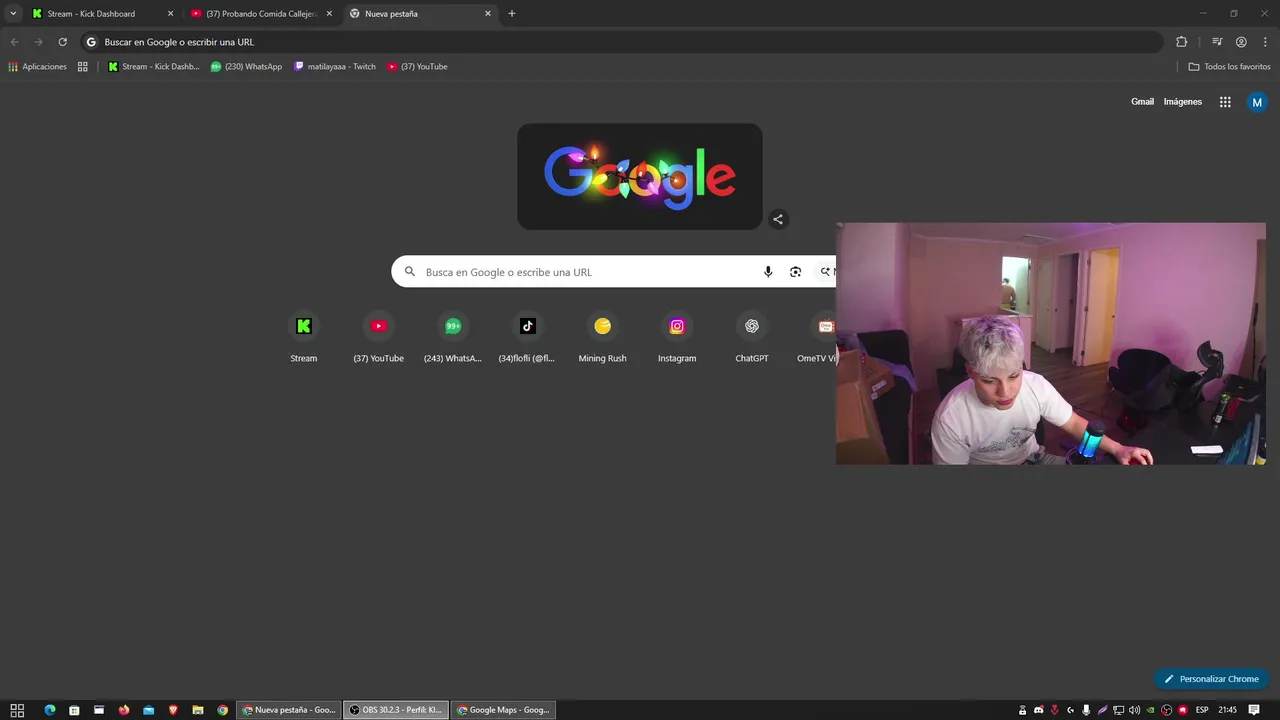Open the Windows Start menu

(17, 710)
